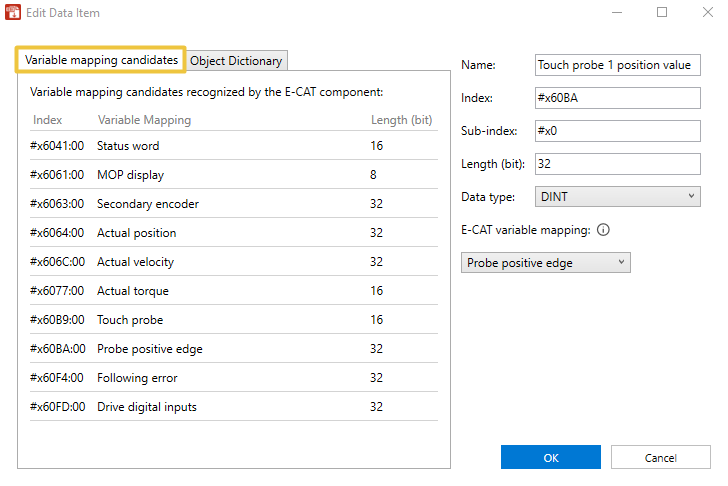Viewport: 728px width, 486px height.
Task: Open the Data type dropdown
Action: (618, 196)
